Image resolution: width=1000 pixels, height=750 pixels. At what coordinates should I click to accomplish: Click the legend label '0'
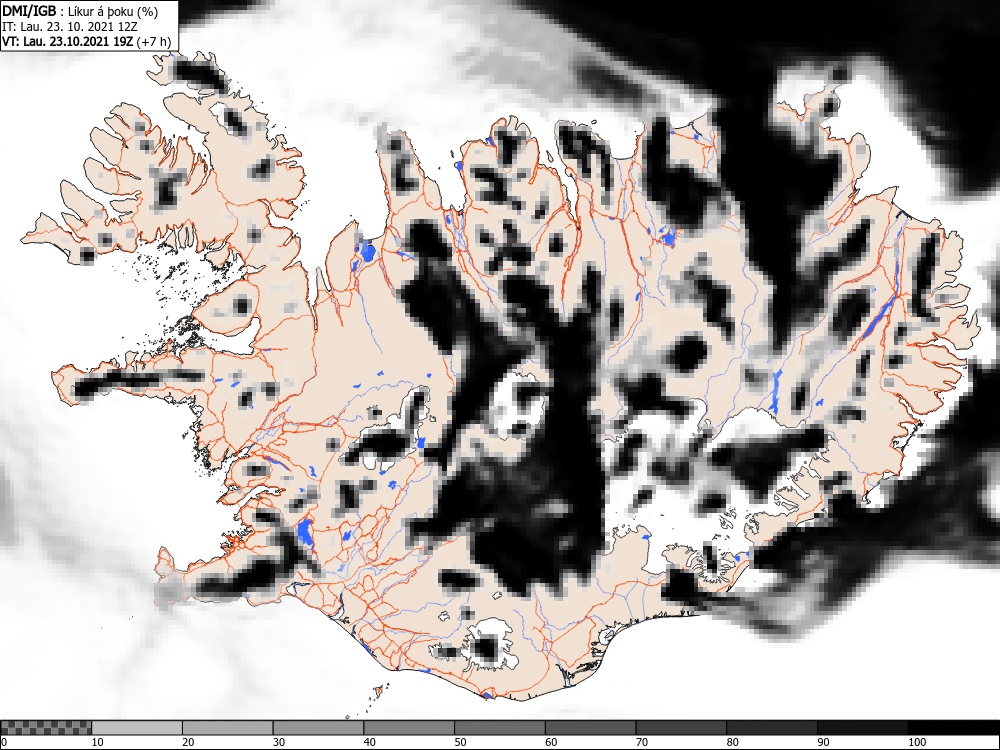pyautogui.click(x=4, y=742)
